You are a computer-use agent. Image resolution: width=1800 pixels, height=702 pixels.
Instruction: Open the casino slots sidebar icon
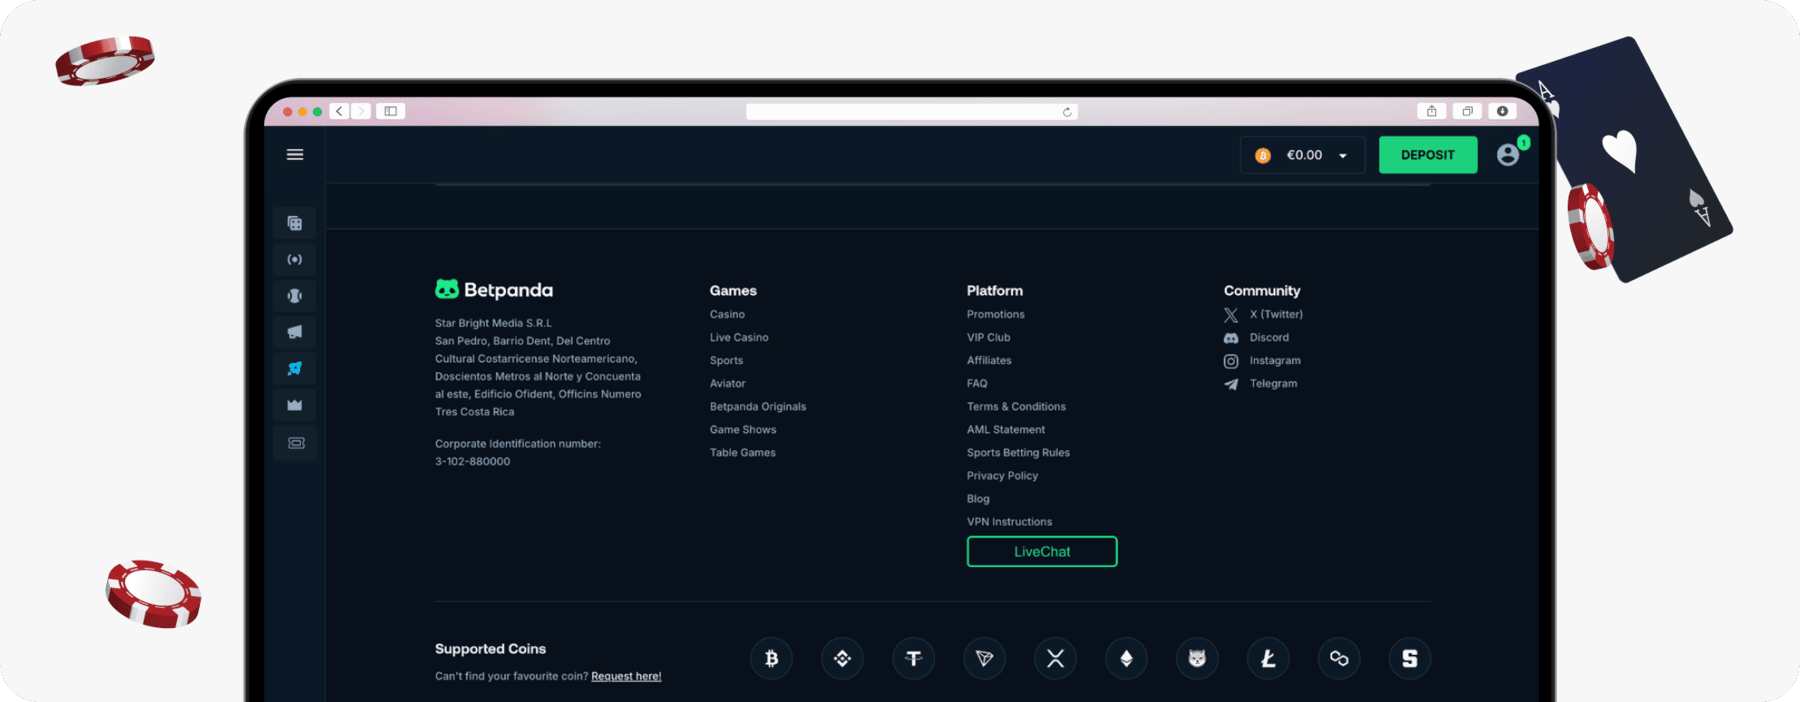(295, 223)
